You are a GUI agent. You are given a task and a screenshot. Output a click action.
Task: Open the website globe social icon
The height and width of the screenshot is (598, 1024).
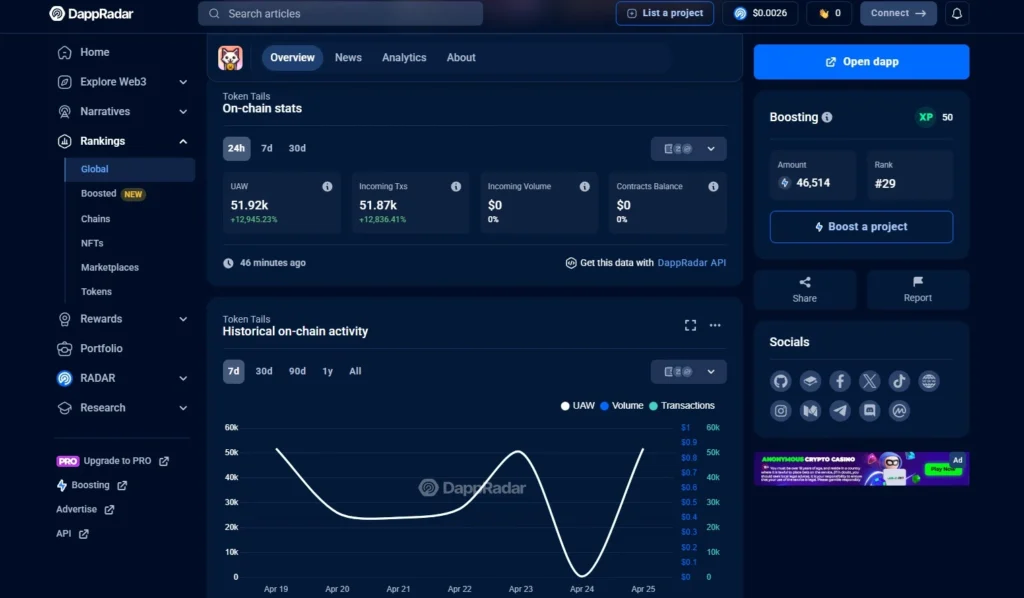pyautogui.click(x=929, y=381)
